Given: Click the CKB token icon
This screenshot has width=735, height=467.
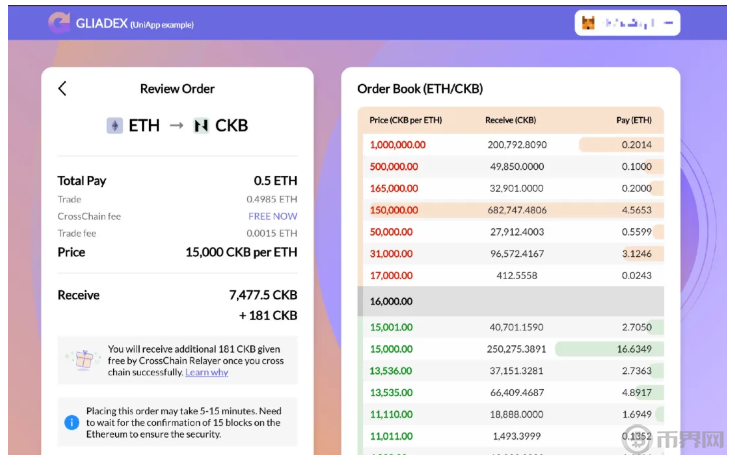Looking at the screenshot, I should click(x=202, y=125).
